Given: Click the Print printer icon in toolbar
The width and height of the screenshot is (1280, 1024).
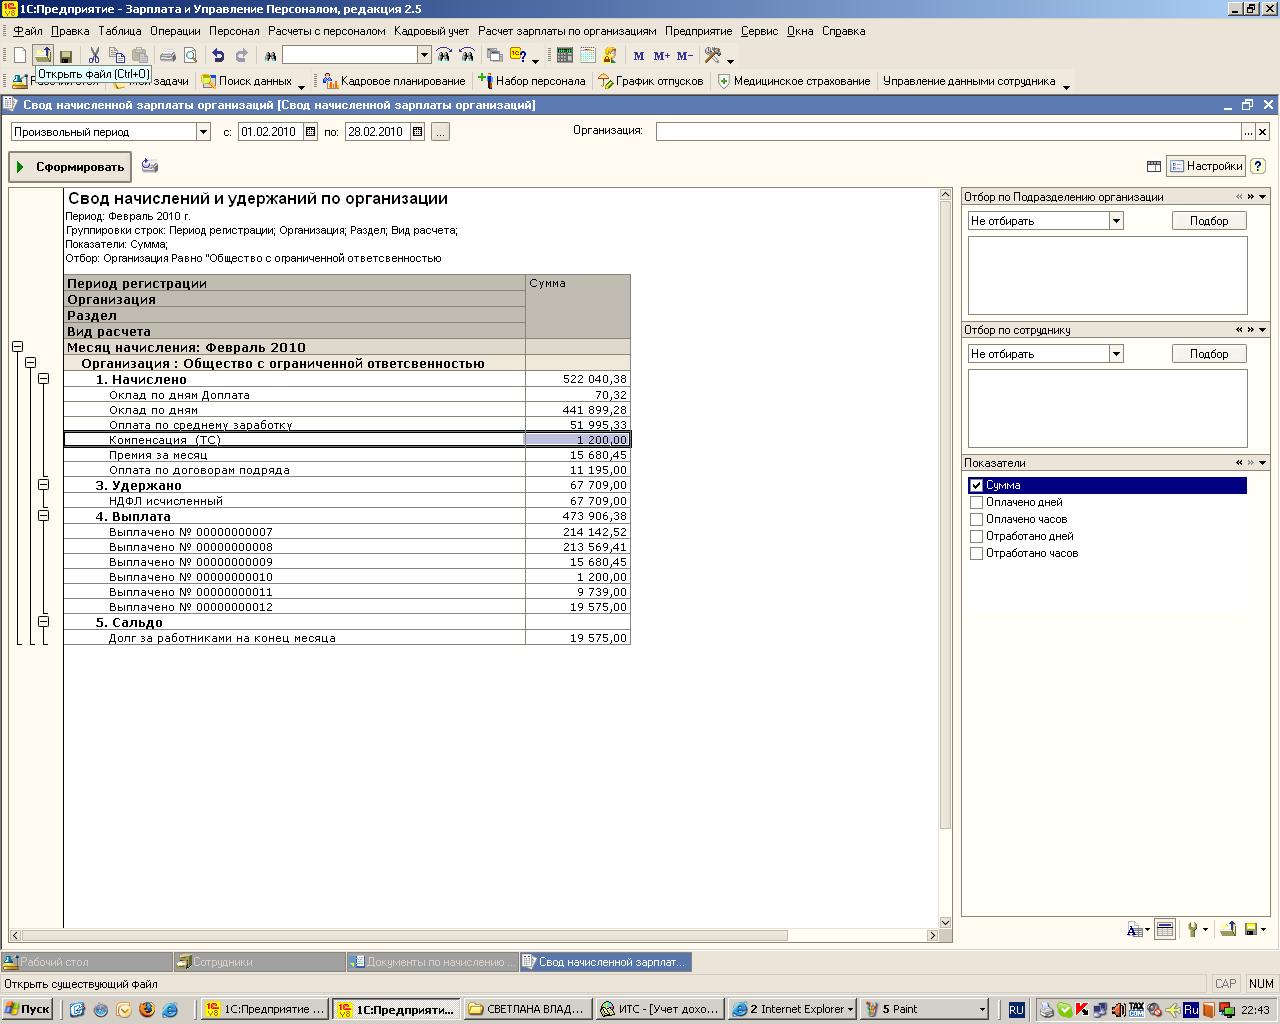Looking at the screenshot, I should [168, 56].
